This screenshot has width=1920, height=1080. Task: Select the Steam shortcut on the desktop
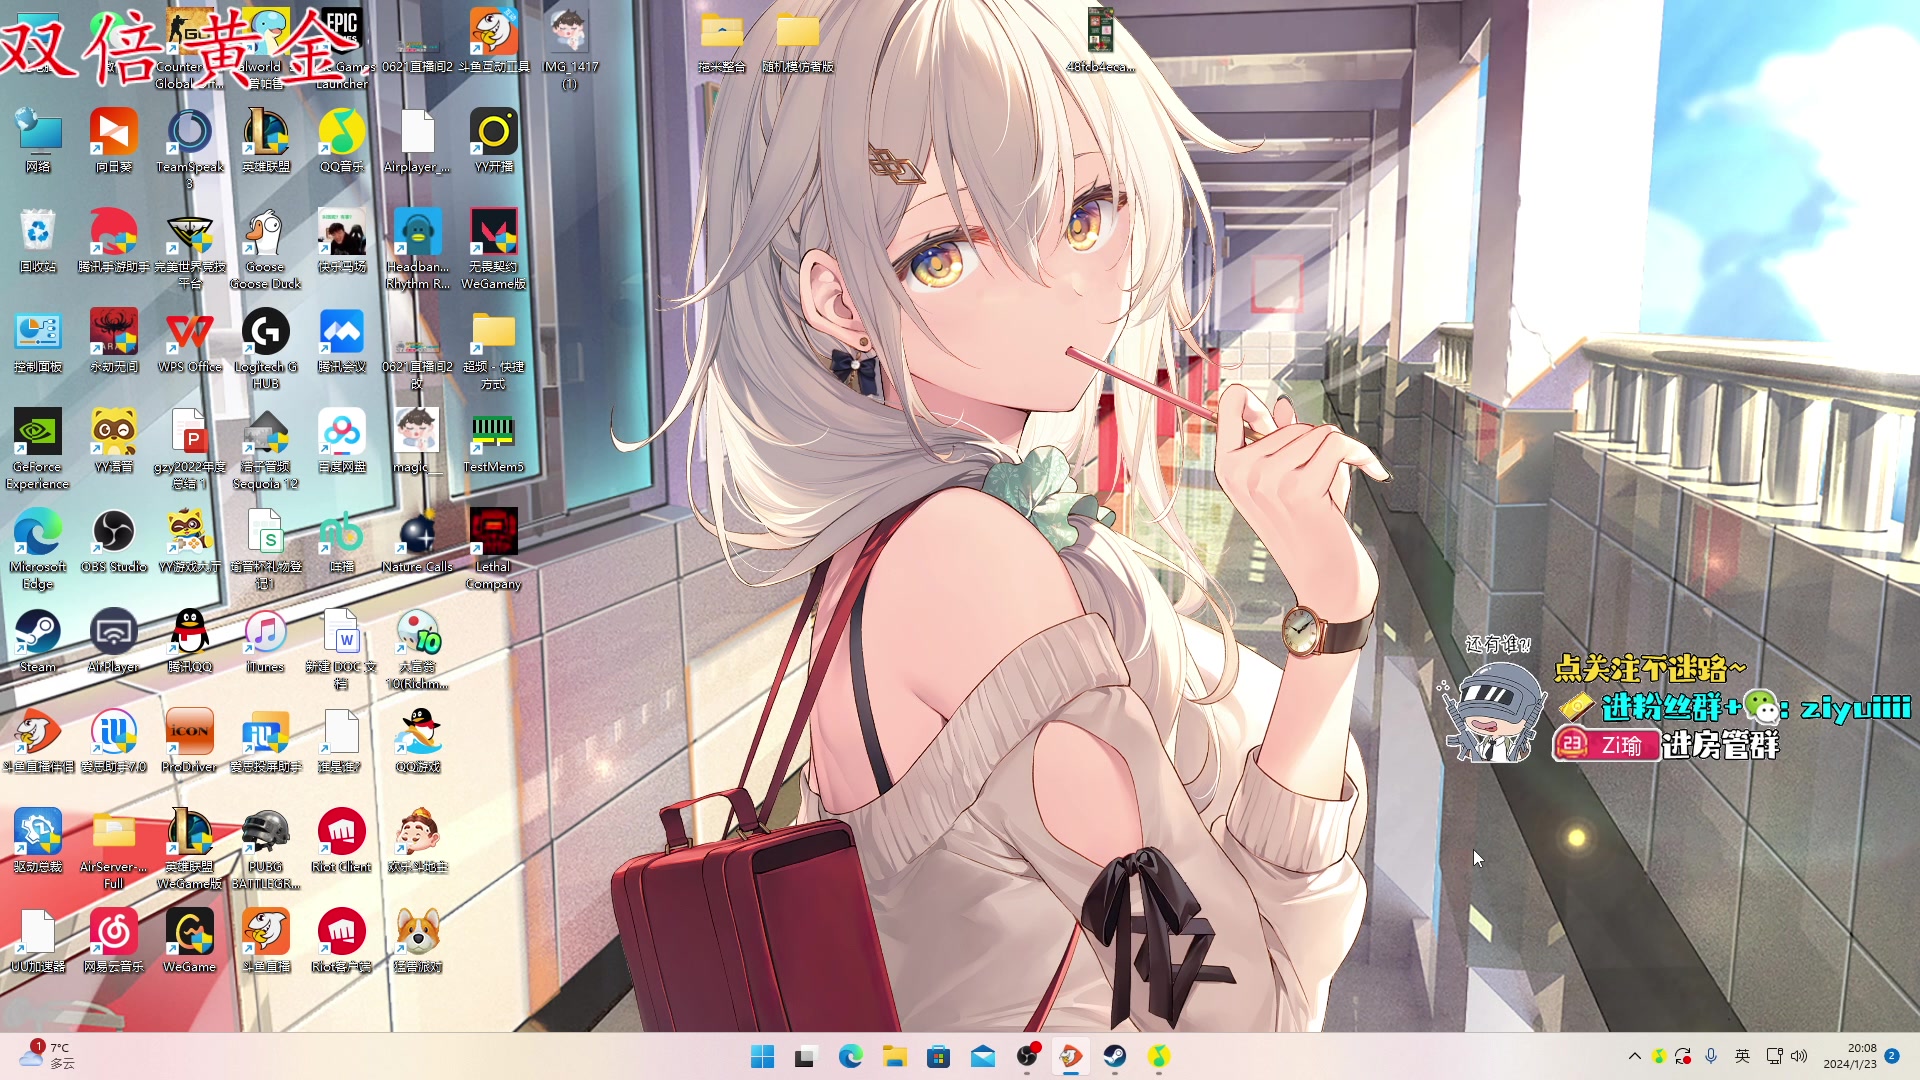[38, 641]
